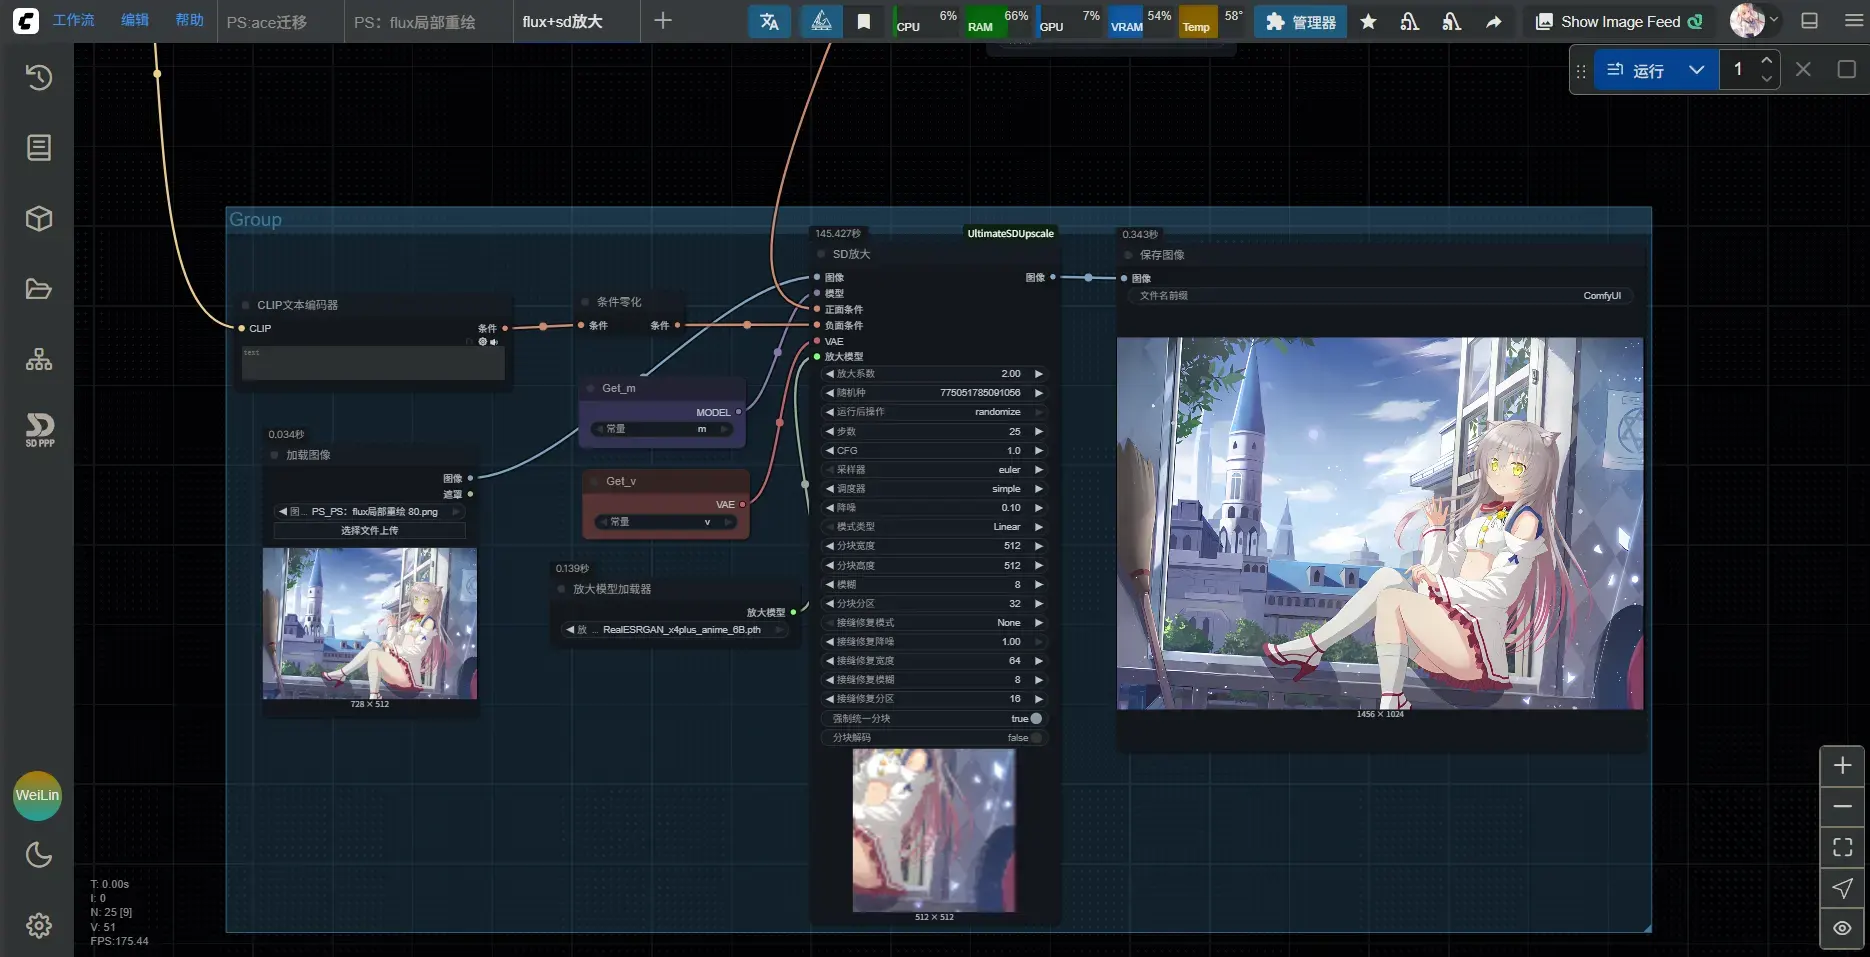The width and height of the screenshot is (1870, 957).
Task: Open the 工作流 menu
Action: [74, 20]
